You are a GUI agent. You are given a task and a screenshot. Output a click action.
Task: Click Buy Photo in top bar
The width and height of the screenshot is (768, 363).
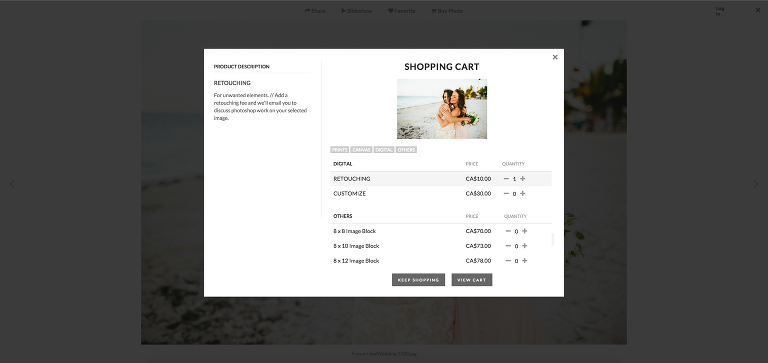point(447,11)
